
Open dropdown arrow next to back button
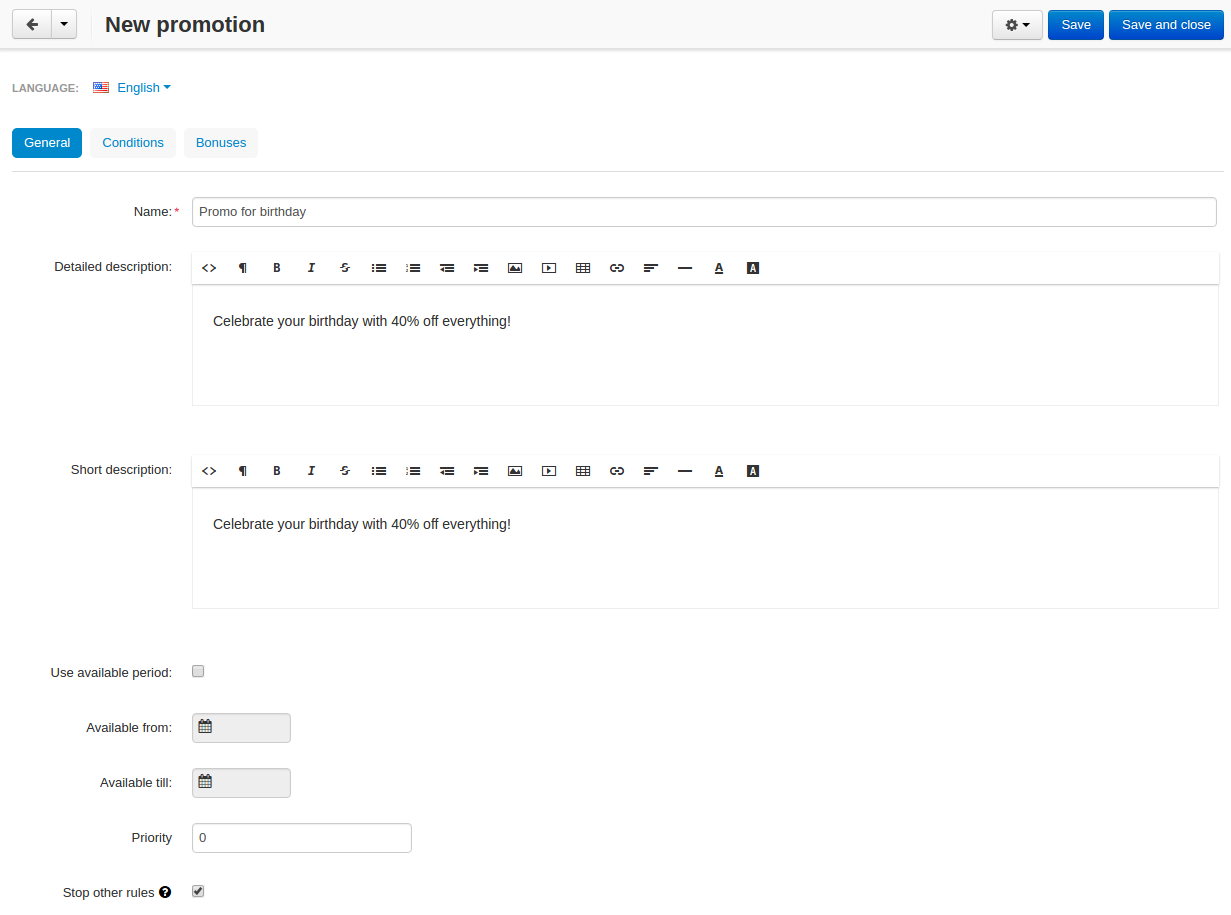(64, 25)
